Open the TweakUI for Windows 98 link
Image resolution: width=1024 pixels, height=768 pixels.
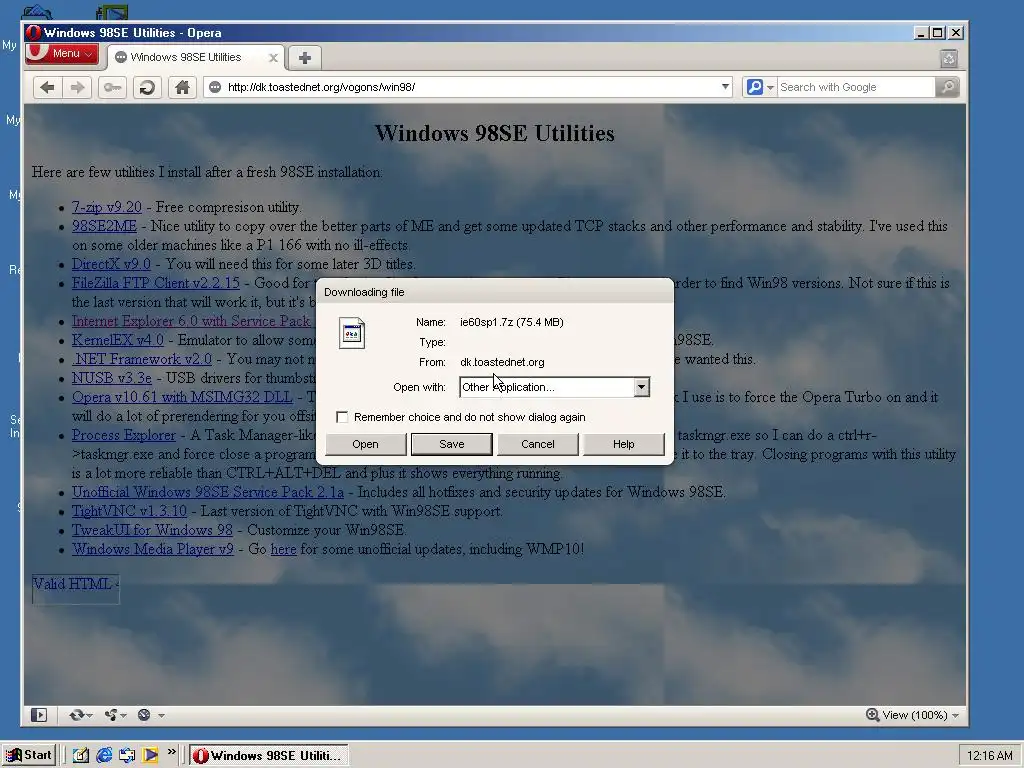[152, 530]
